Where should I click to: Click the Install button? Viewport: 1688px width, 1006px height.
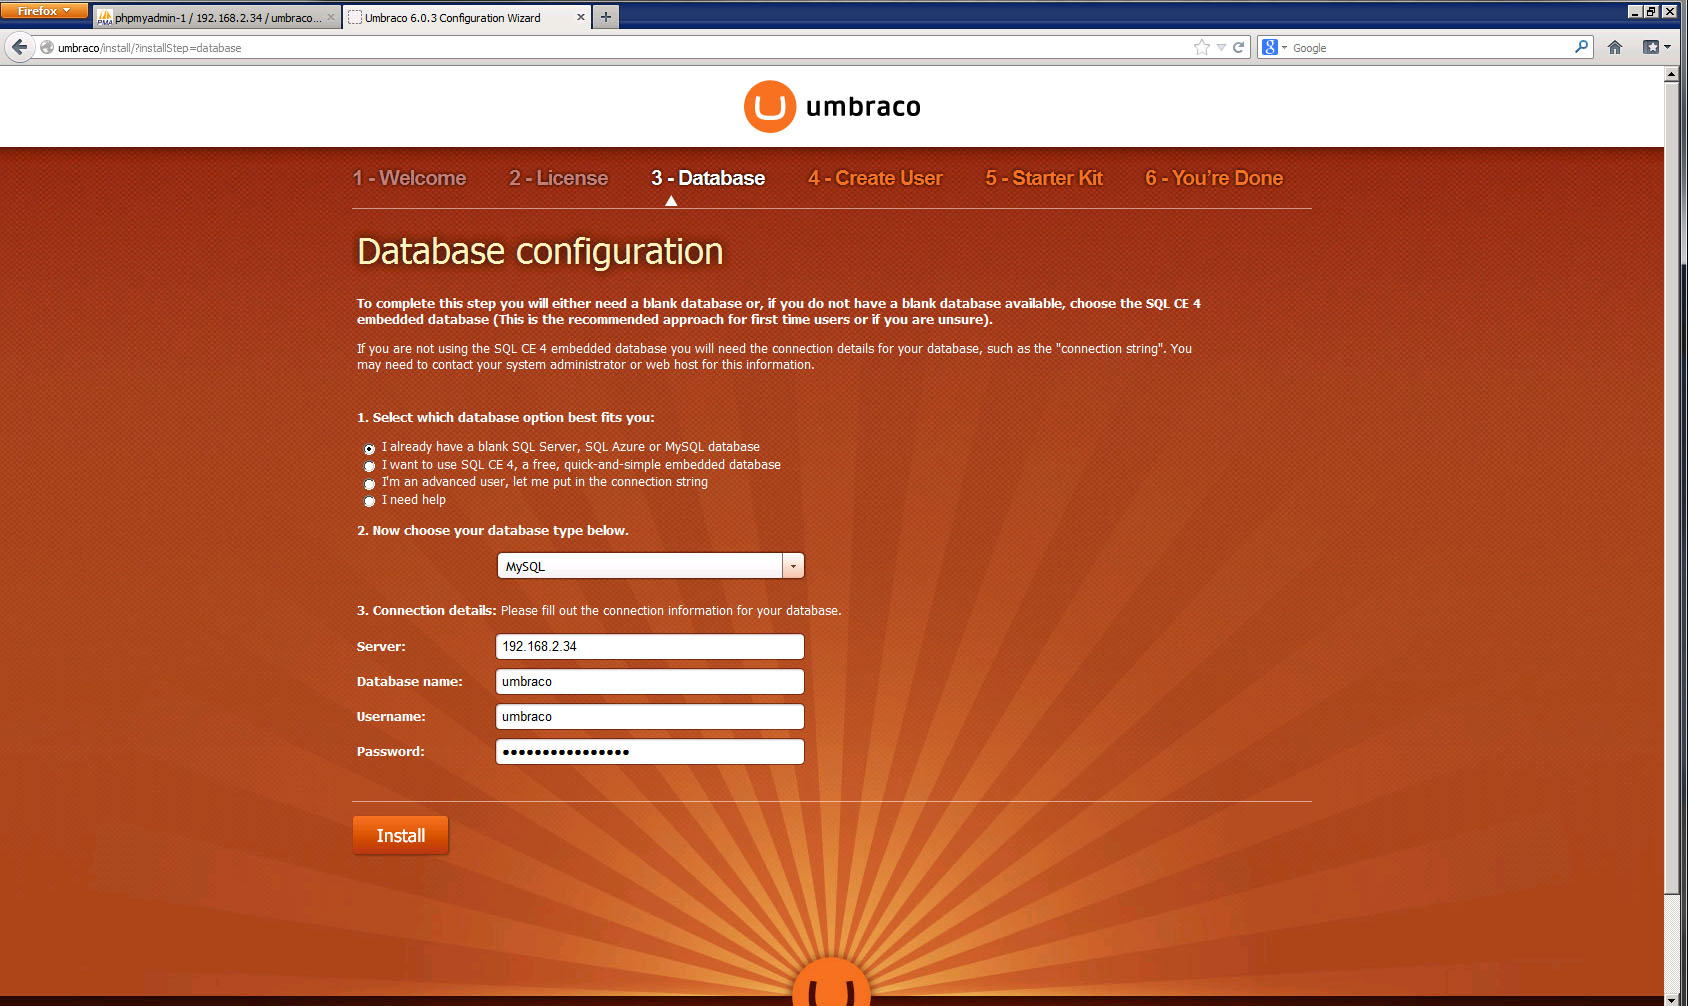[400, 835]
